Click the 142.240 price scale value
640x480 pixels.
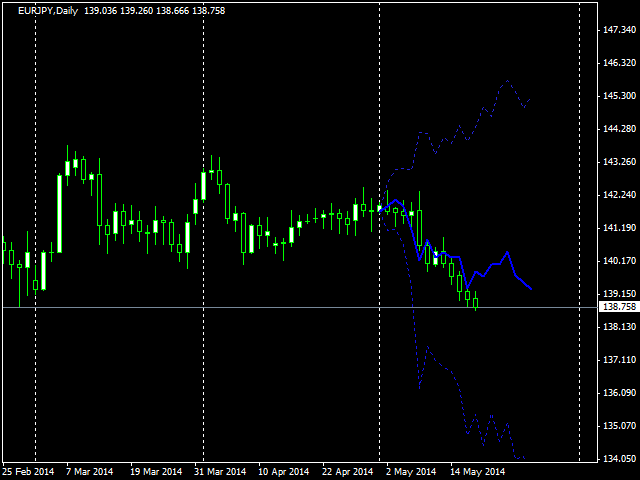619,195
